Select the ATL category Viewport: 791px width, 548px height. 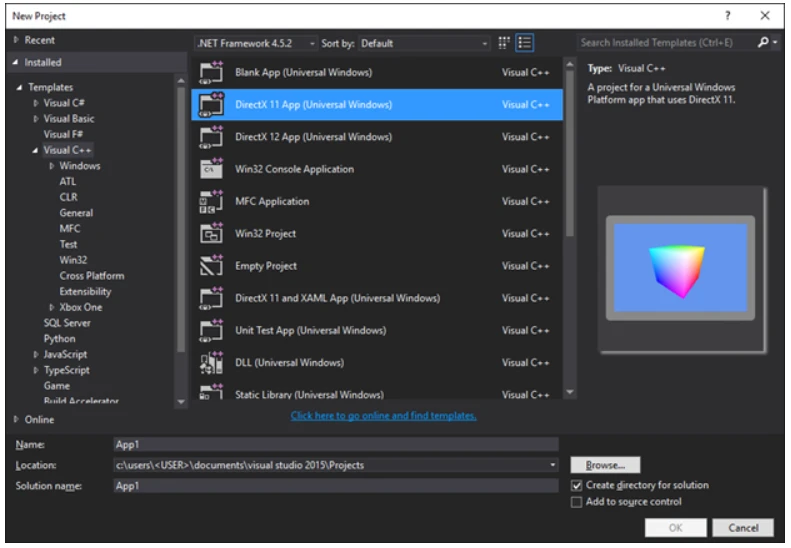click(68, 182)
